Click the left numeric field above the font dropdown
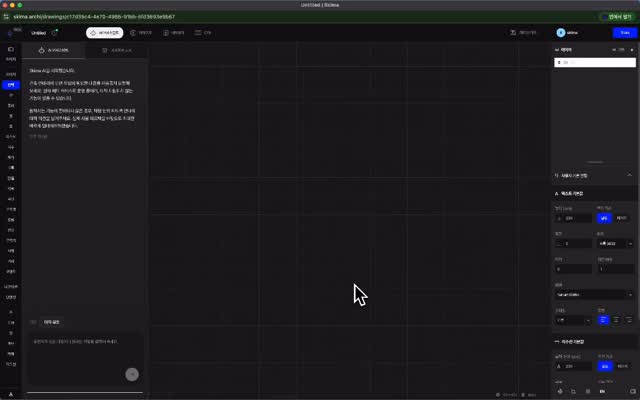 pyautogui.click(x=573, y=269)
